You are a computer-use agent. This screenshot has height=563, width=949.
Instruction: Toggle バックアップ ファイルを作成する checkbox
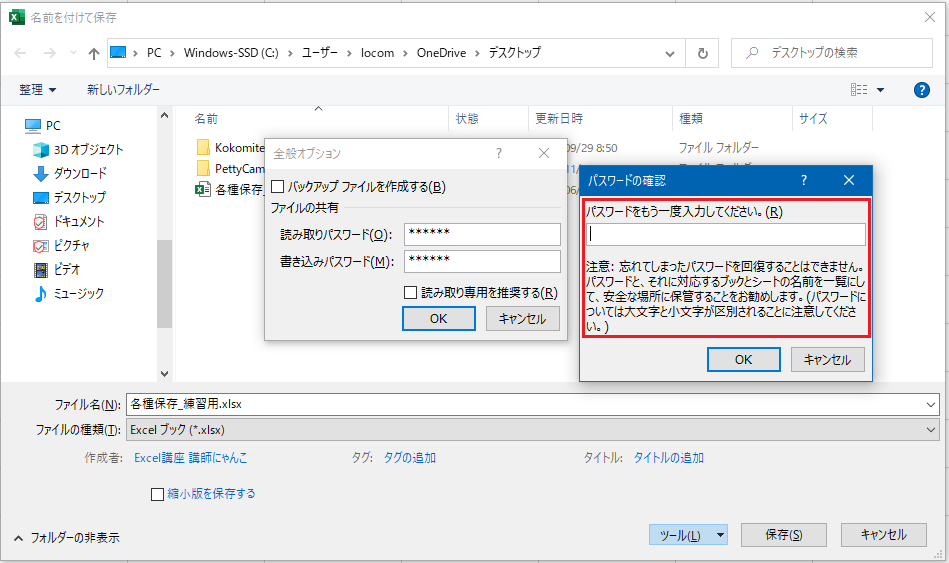coord(278,186)
